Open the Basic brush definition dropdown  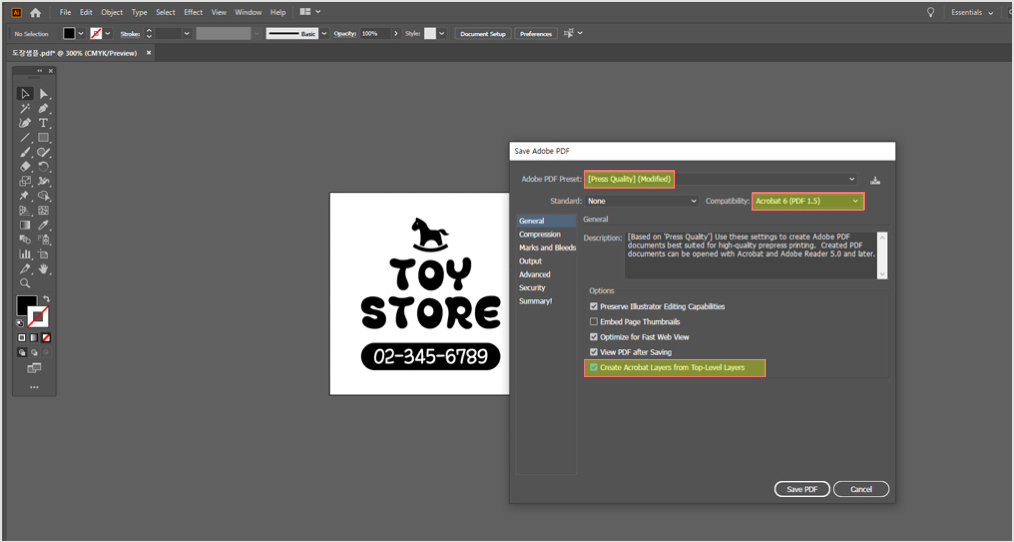(x=324, y=34)
